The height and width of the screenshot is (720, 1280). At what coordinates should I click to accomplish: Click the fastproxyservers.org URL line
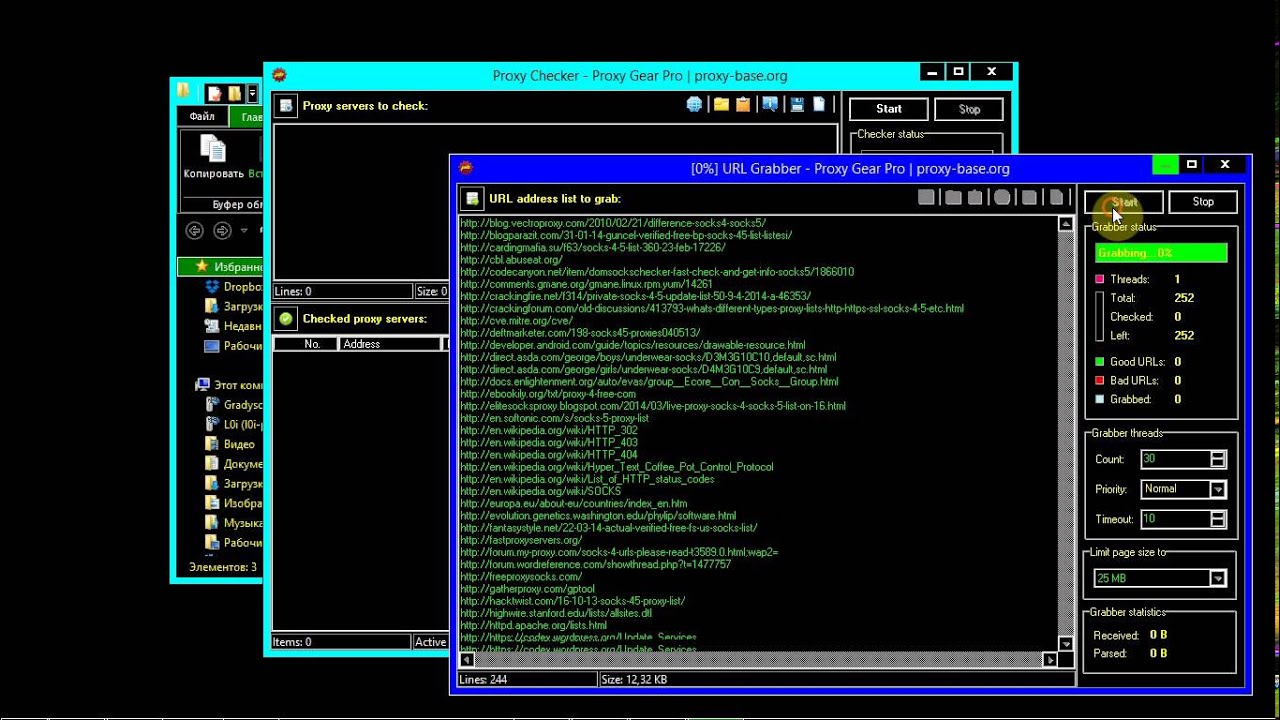pos(521,540)
